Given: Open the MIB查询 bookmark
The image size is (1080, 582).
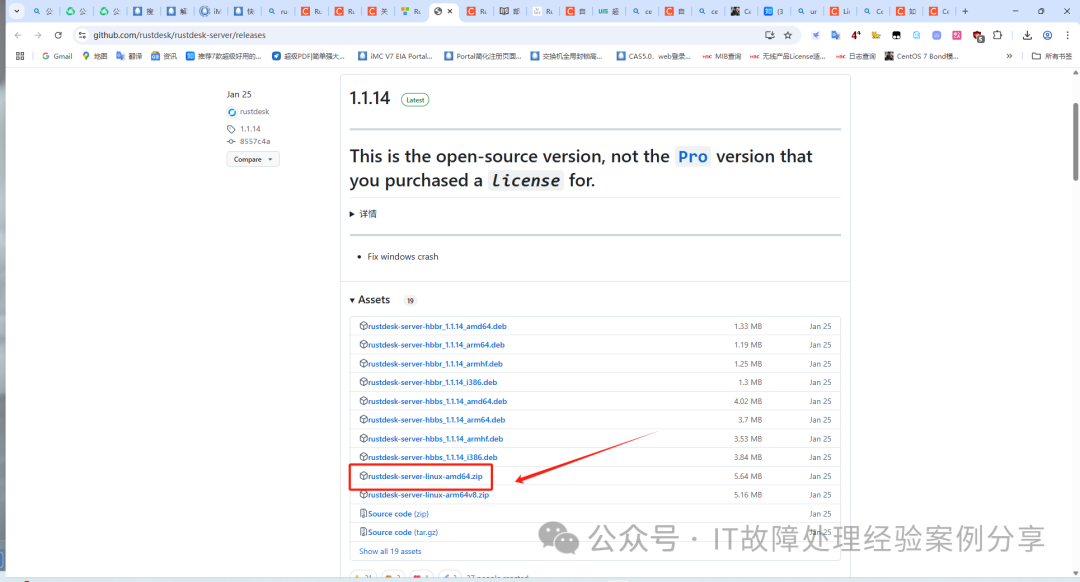Looking at the screenshot, I should (x=722, y=56).
